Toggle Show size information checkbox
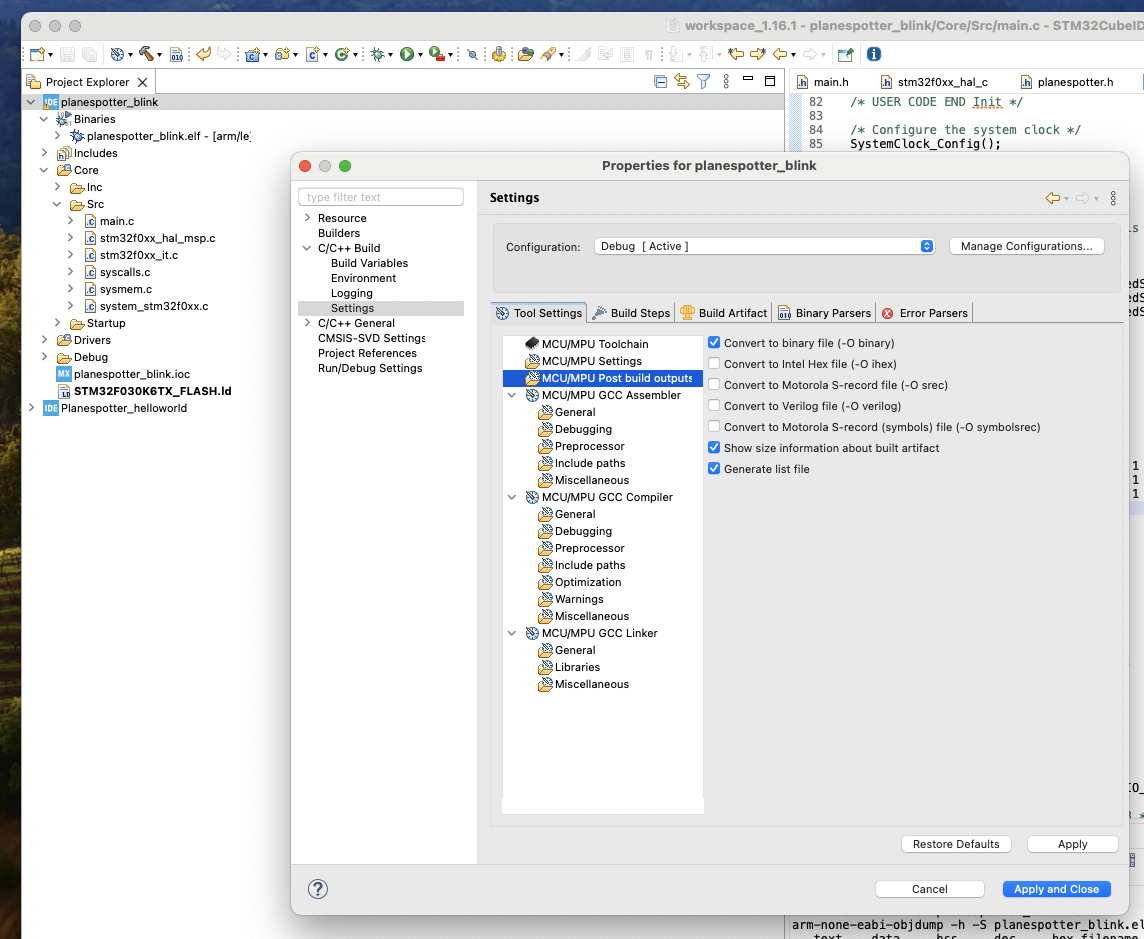Screen dimensions: 1144x939 [x=714, y=447]
